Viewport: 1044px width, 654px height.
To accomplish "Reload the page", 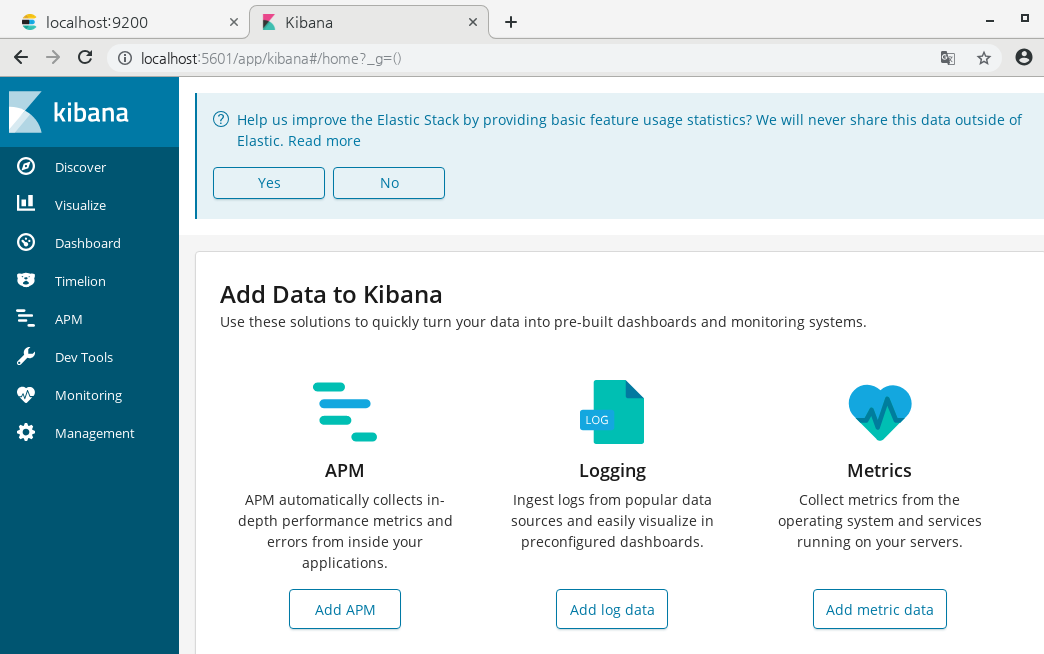I will click(x=85, y=58).
